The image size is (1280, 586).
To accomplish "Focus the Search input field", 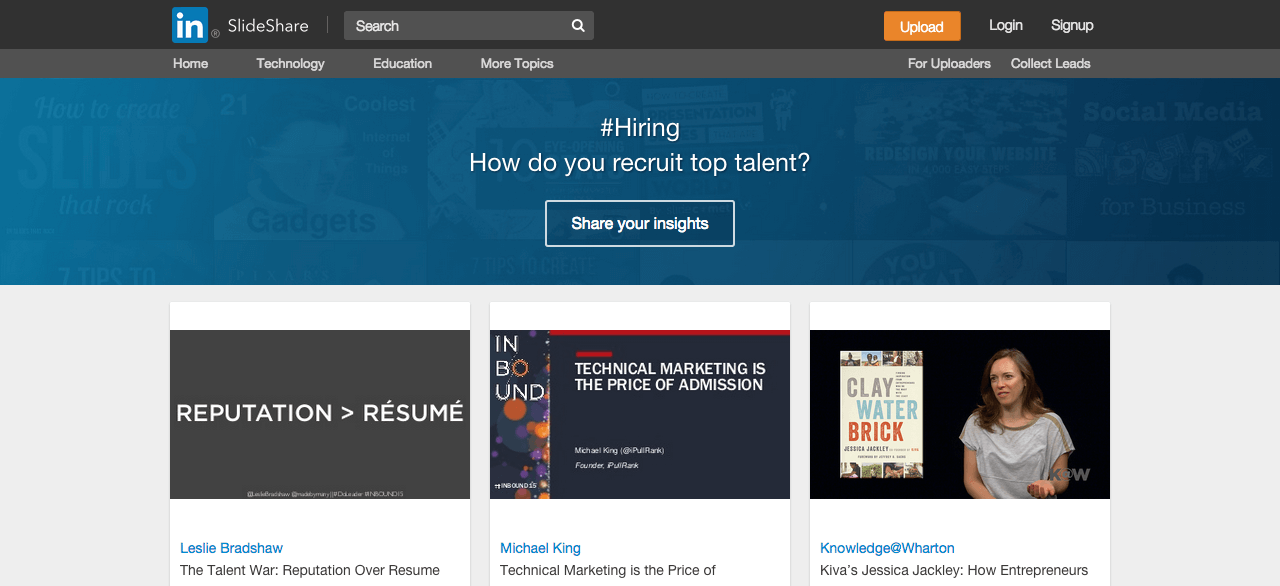I will coord(455,26).
